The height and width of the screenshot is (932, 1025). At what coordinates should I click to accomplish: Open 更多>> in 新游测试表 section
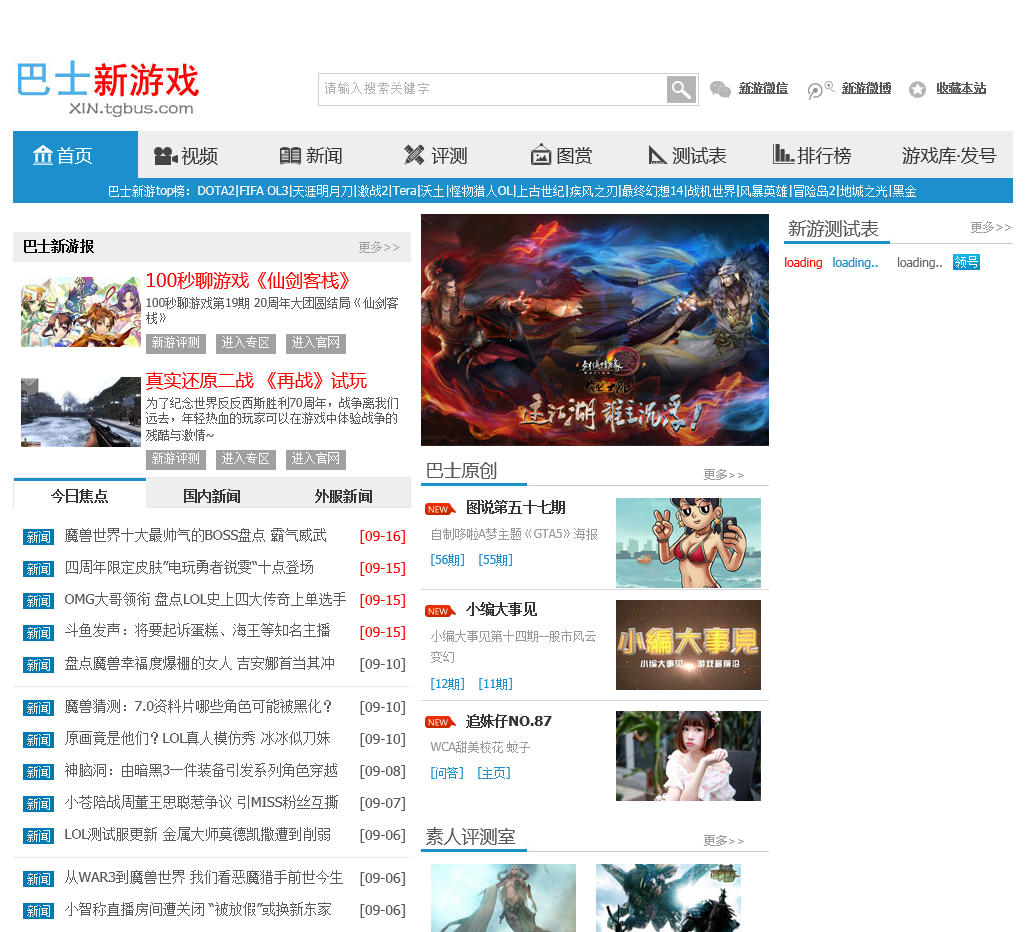(990, 227)
